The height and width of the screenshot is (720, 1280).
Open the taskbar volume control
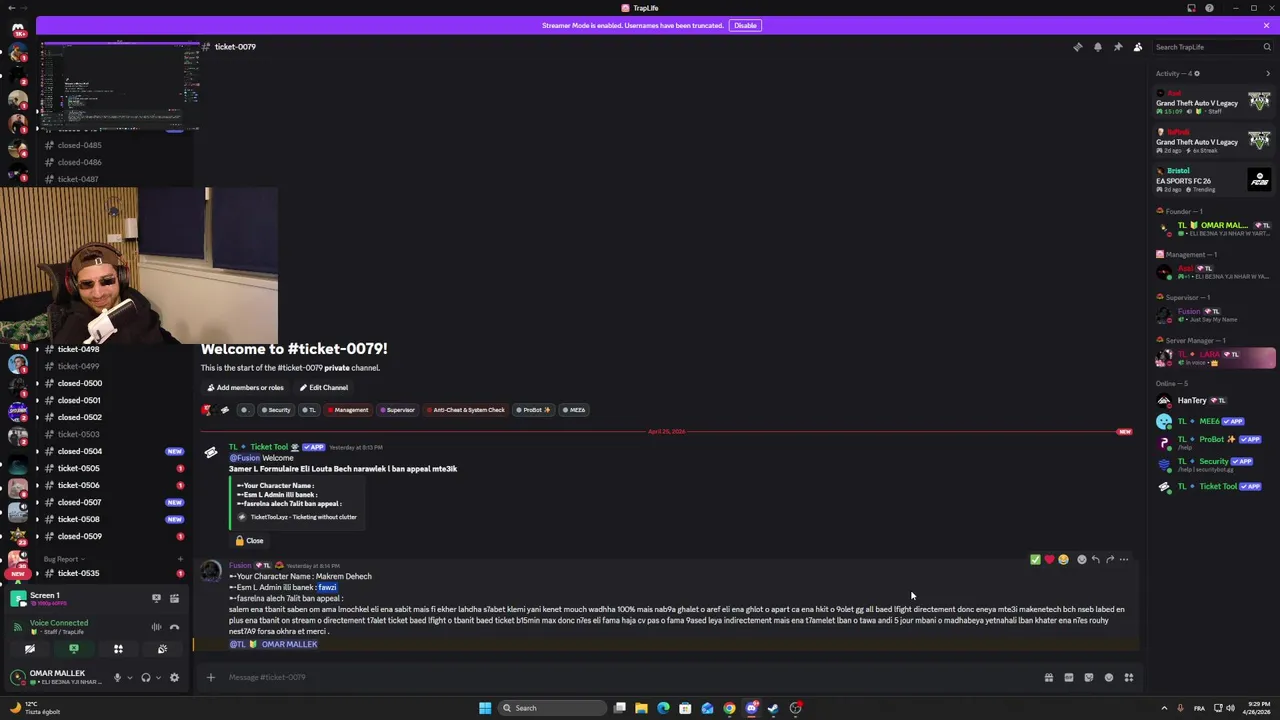click(1230, 708)
